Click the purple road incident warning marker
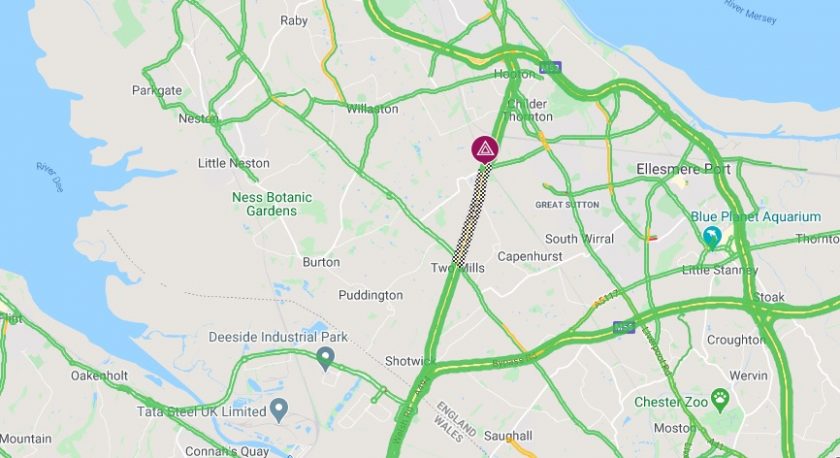 pyautogui.click(x=485, y=149)
